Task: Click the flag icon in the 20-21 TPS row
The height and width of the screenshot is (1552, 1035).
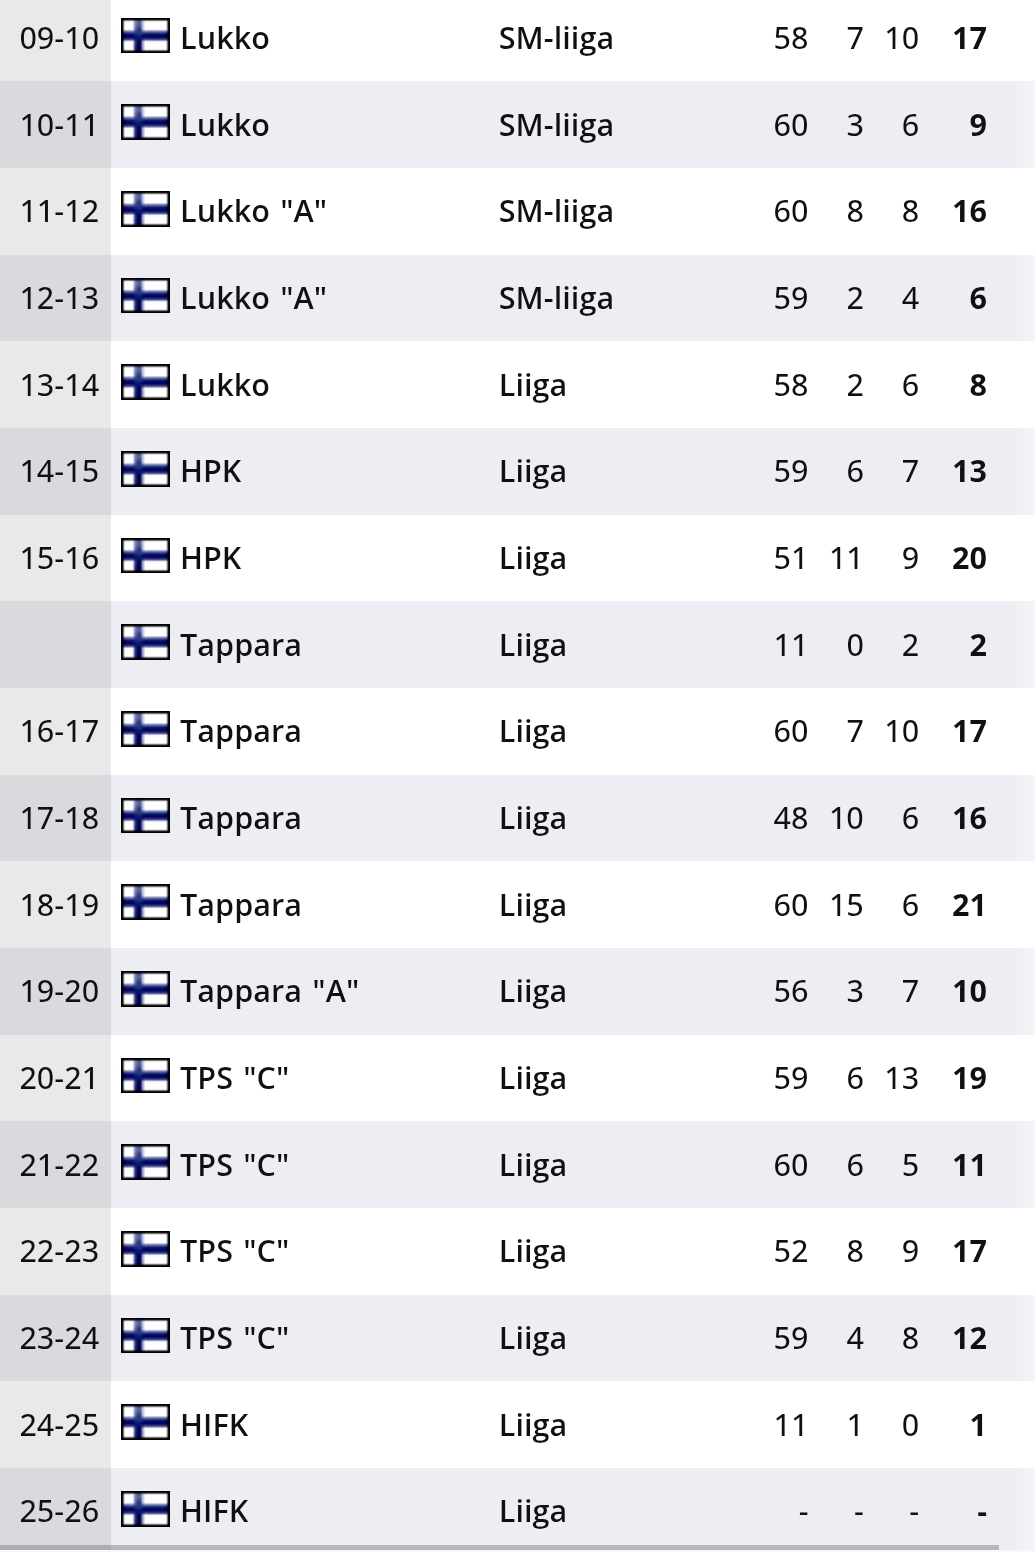Action: click(x=145, y=1077)
